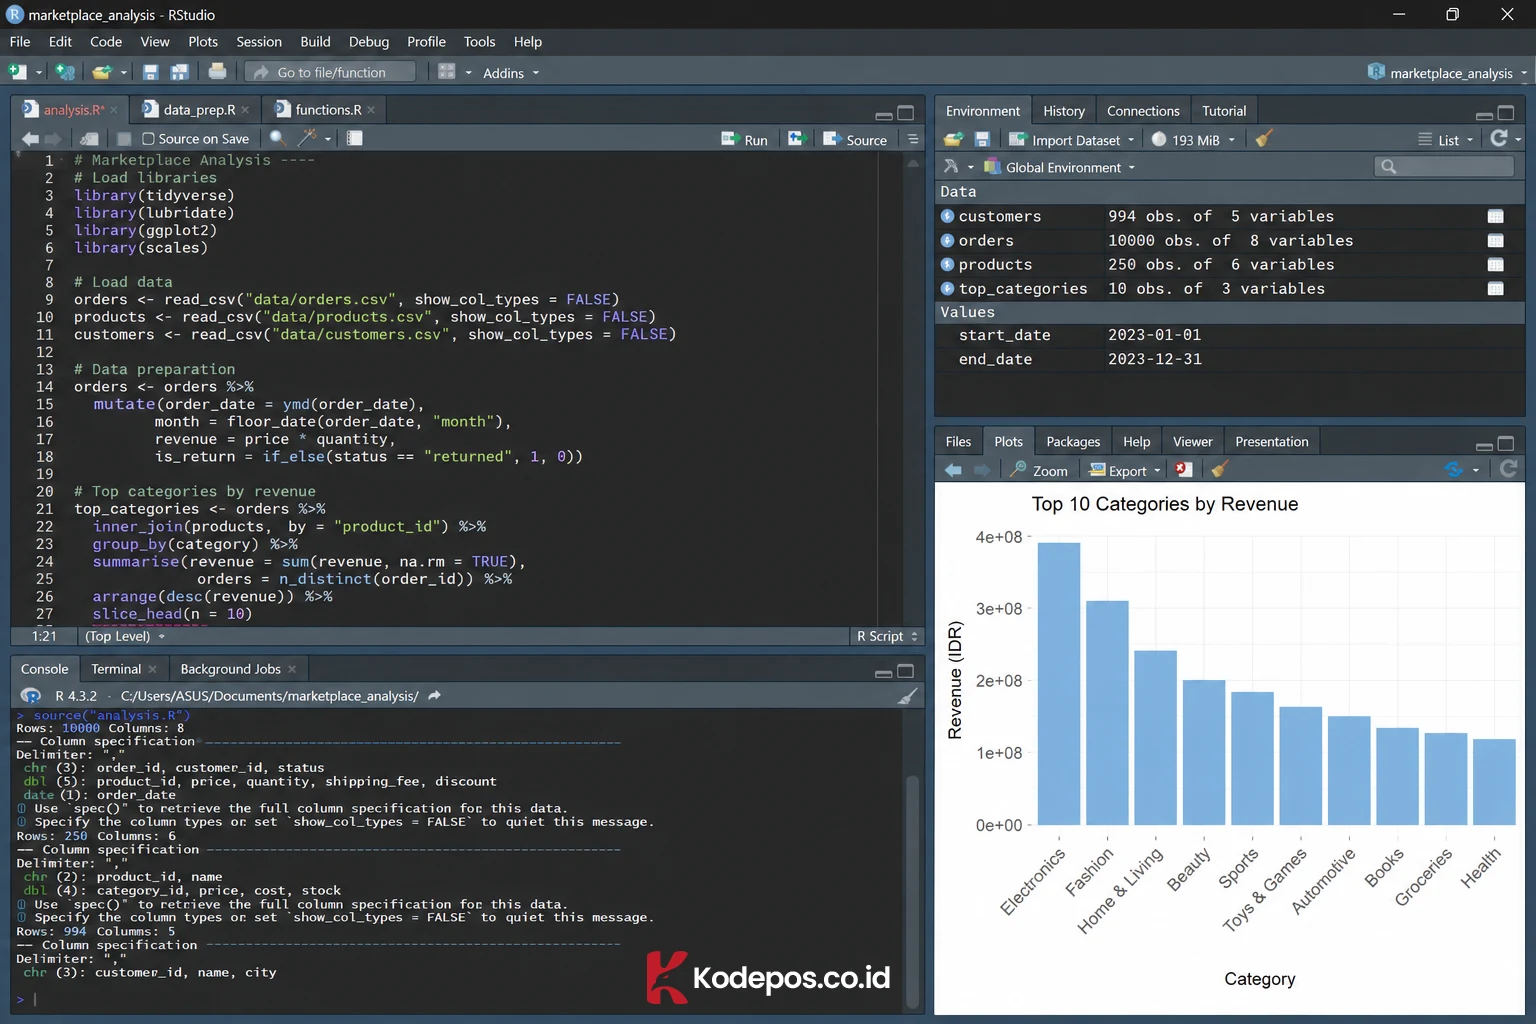Click the Show in new window icon
The image size is (1536, 1024).
click(x=89, y=139)
